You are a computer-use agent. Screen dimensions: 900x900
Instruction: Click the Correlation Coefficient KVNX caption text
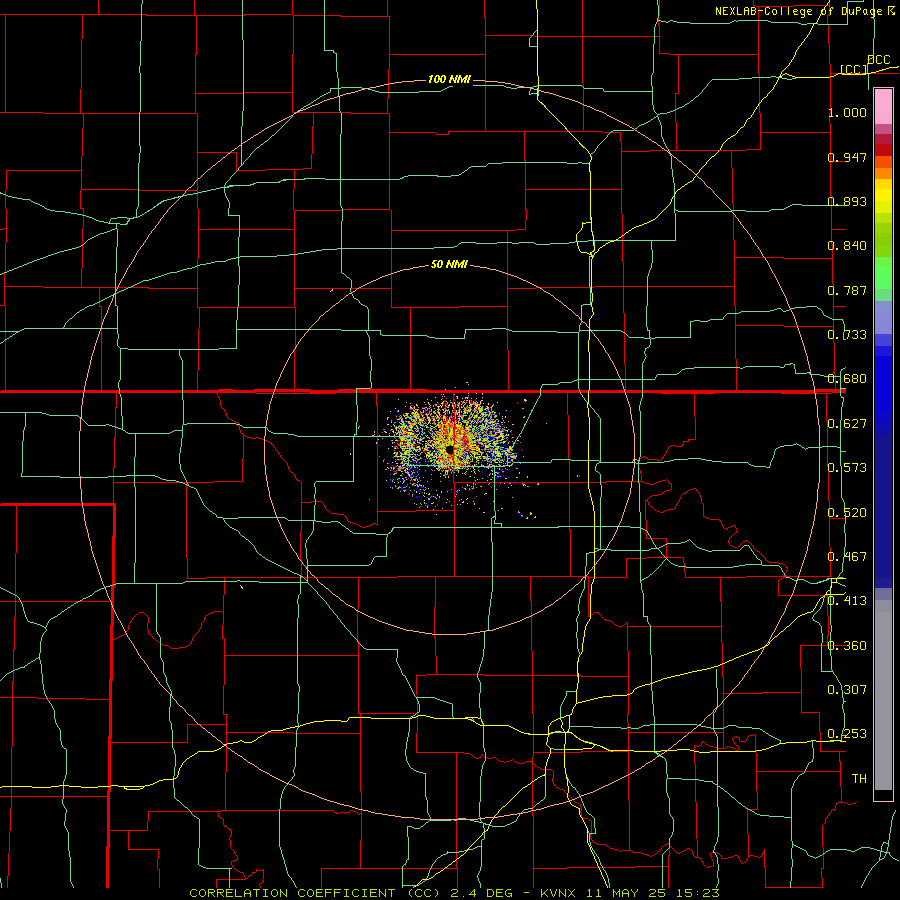click(454, 893)
